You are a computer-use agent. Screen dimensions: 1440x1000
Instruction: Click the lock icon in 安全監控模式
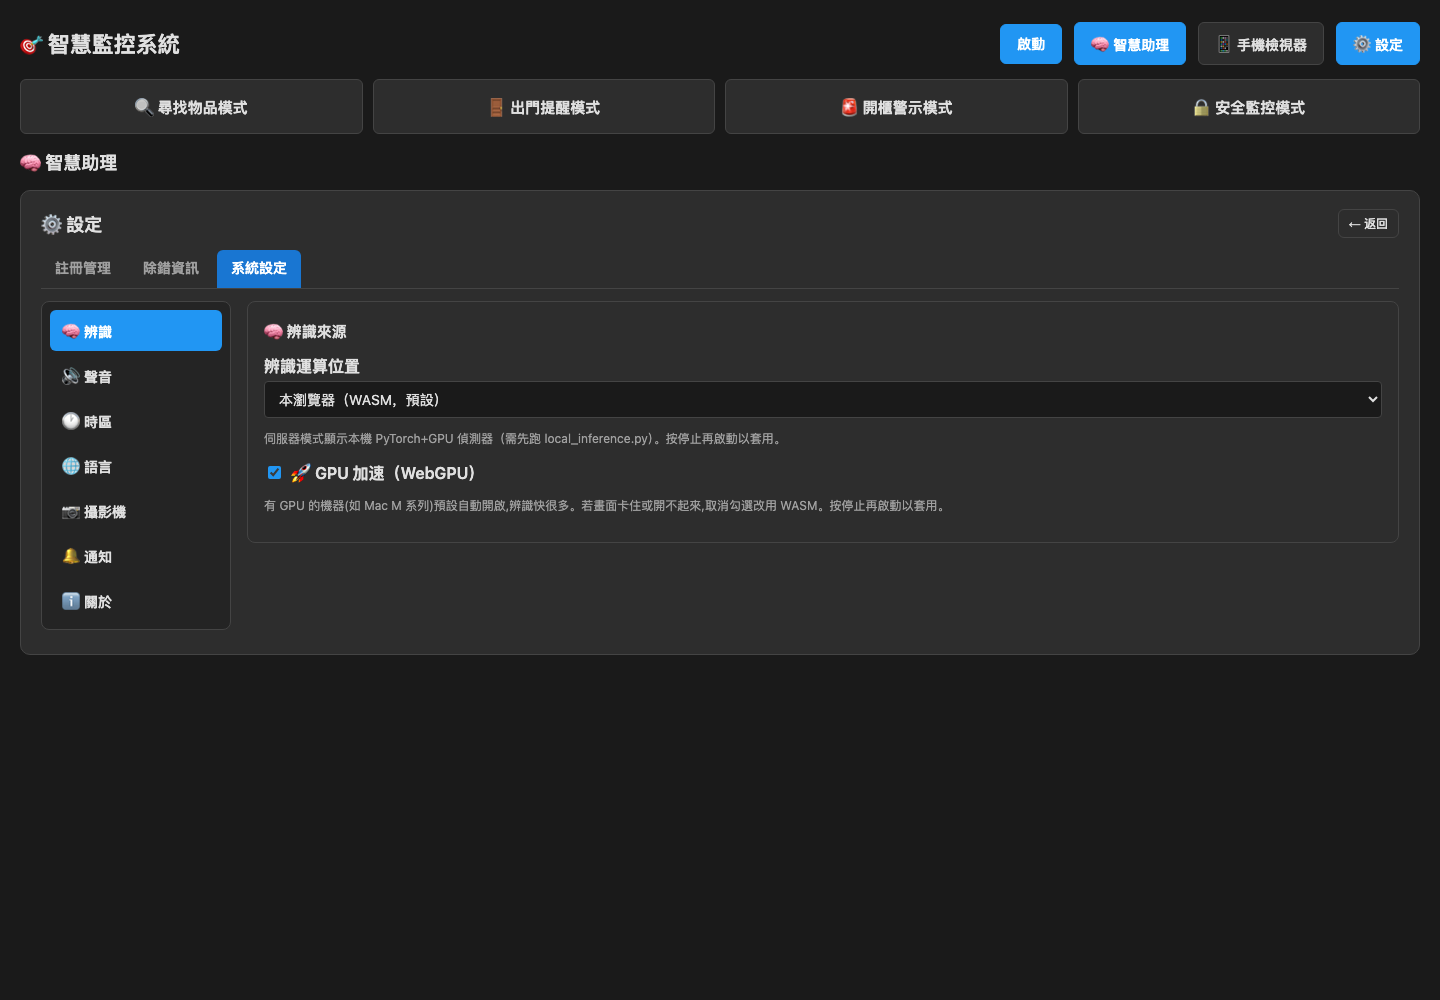click(1201, 107)
